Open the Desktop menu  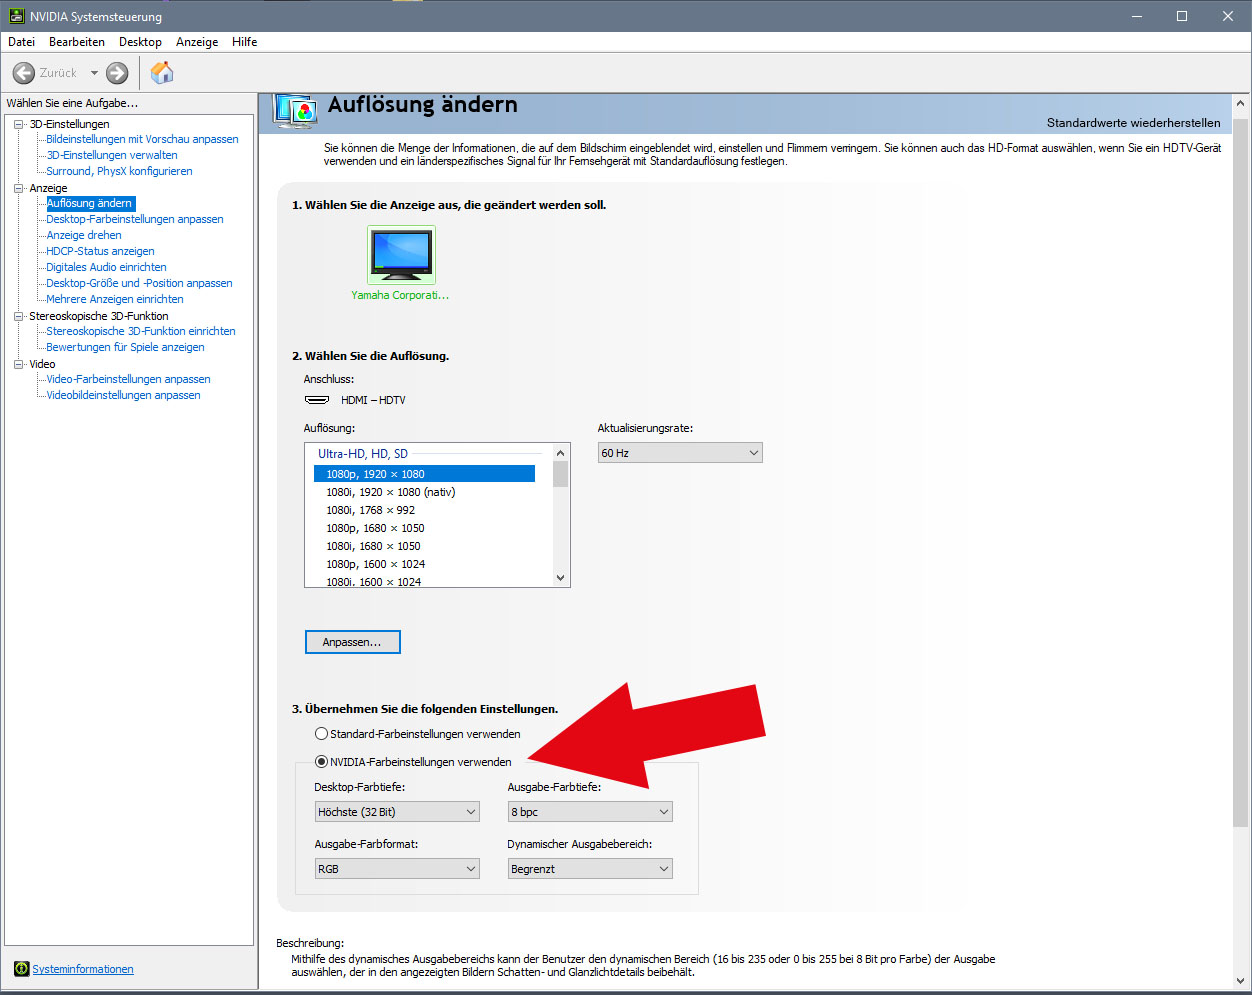[x=140, y=42]
